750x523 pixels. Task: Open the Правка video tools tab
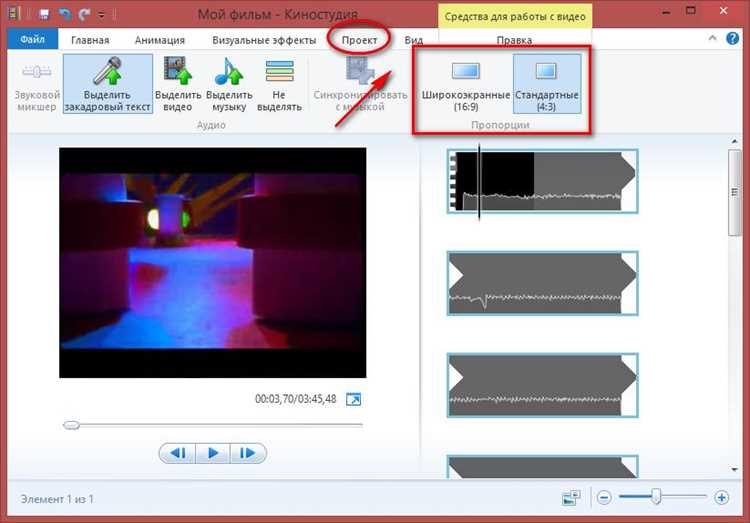pos(514,40)
